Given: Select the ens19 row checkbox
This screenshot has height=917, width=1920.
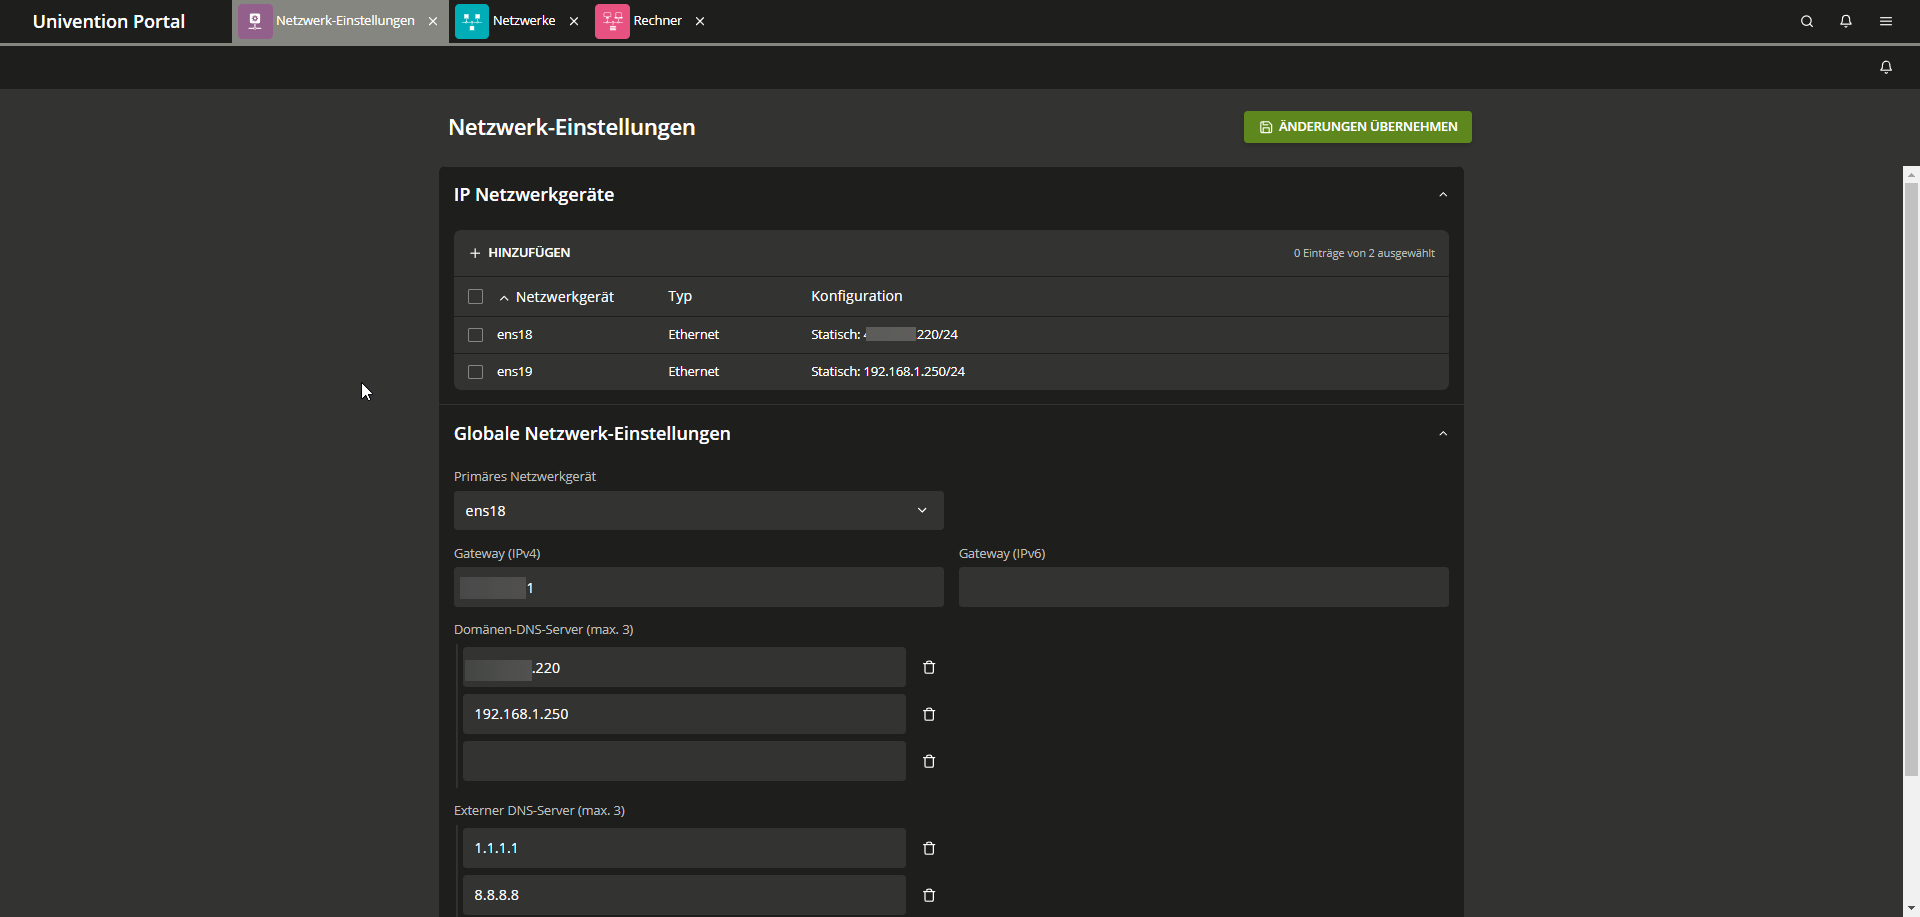Looking at the screenshot, I should pyautogui.click(x=476, y=372).
